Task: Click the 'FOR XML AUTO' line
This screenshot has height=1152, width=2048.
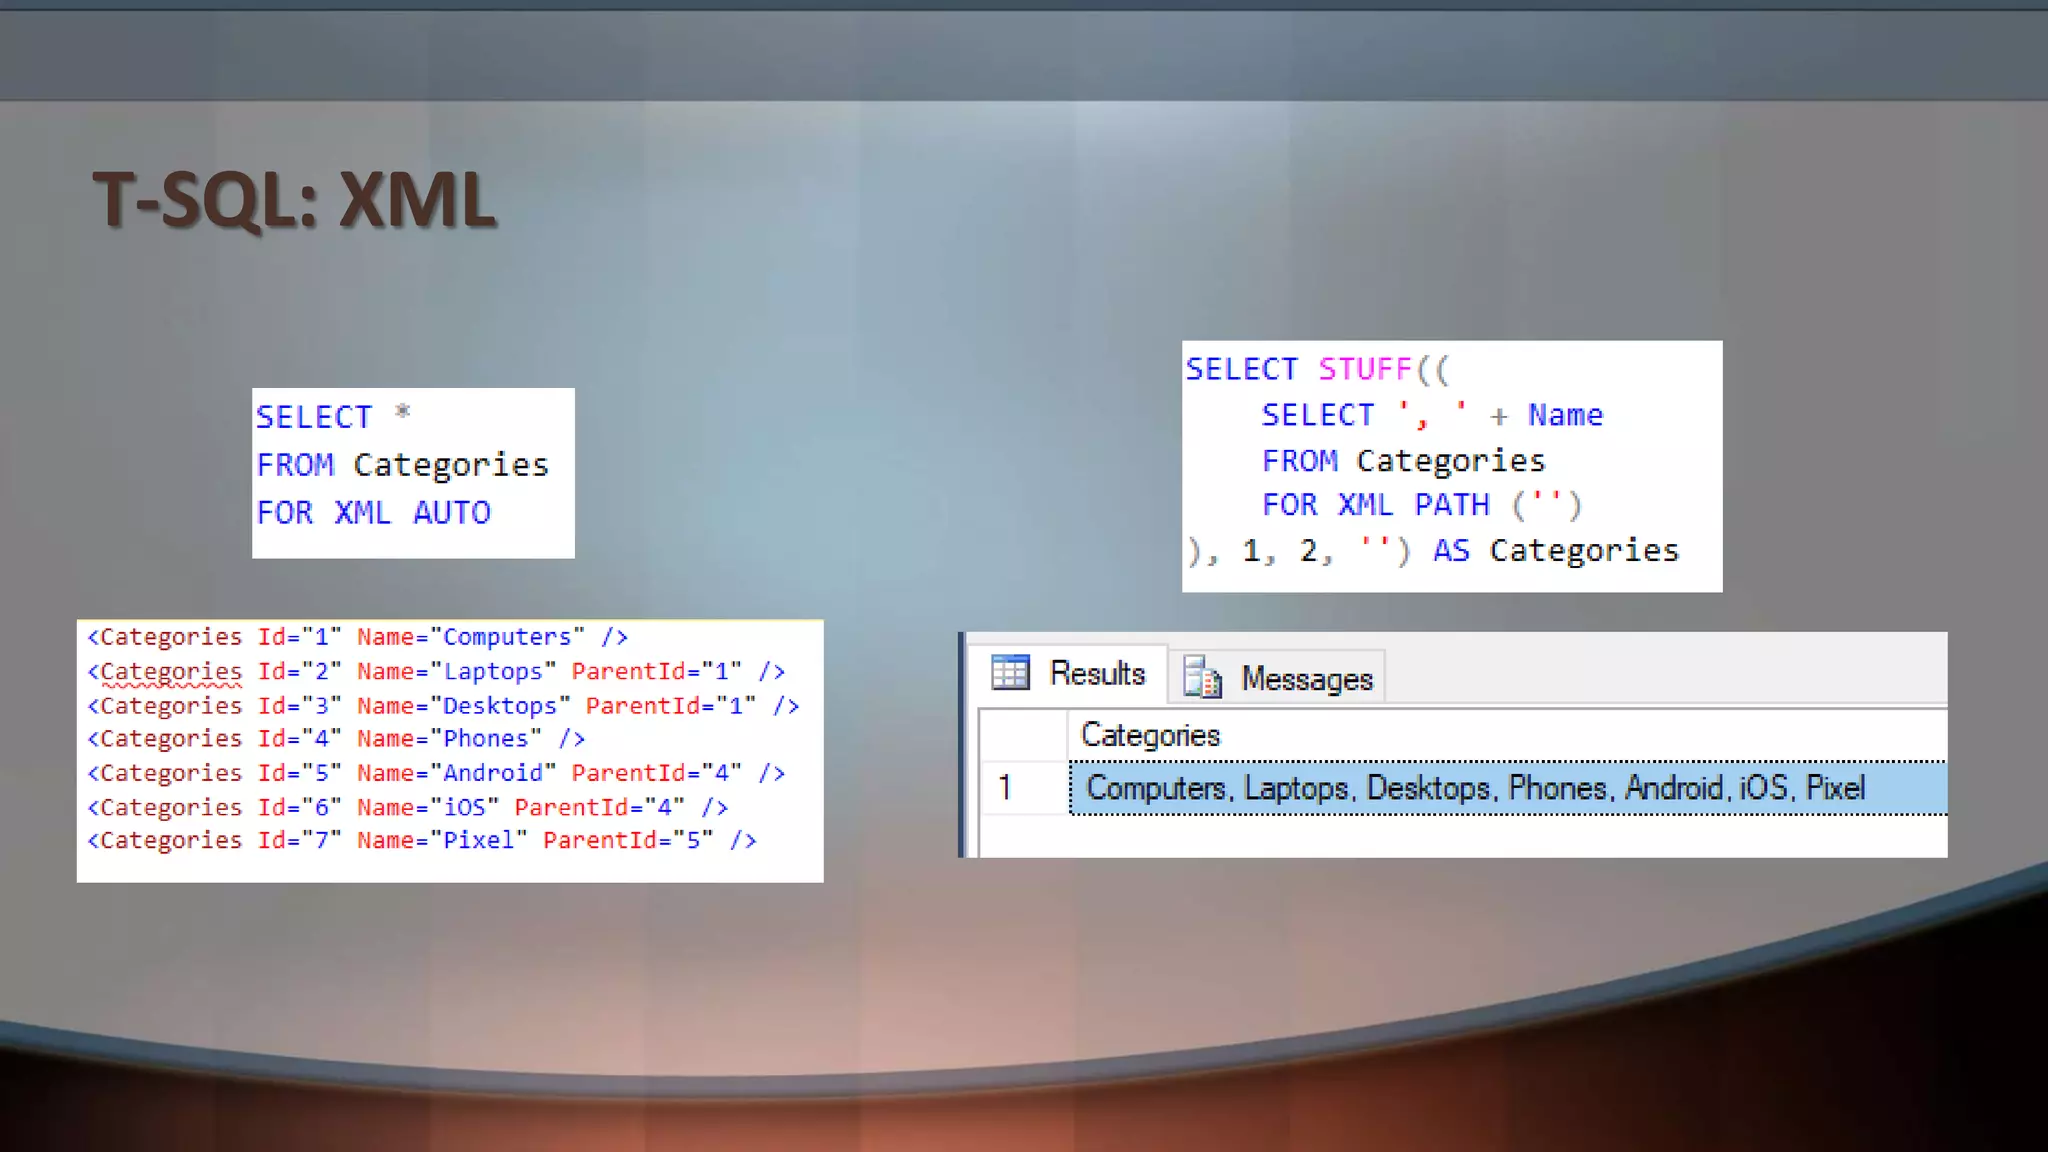Action: 373,512
